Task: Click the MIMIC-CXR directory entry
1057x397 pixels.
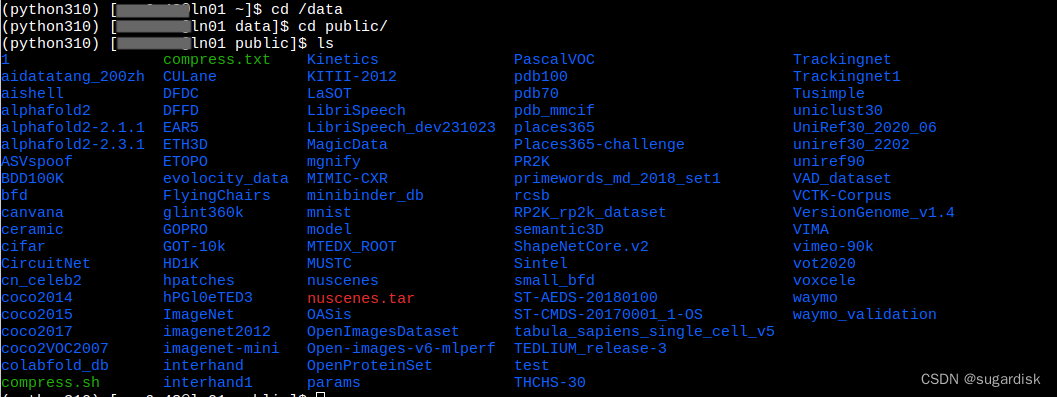Action: [x=347, y=179]
